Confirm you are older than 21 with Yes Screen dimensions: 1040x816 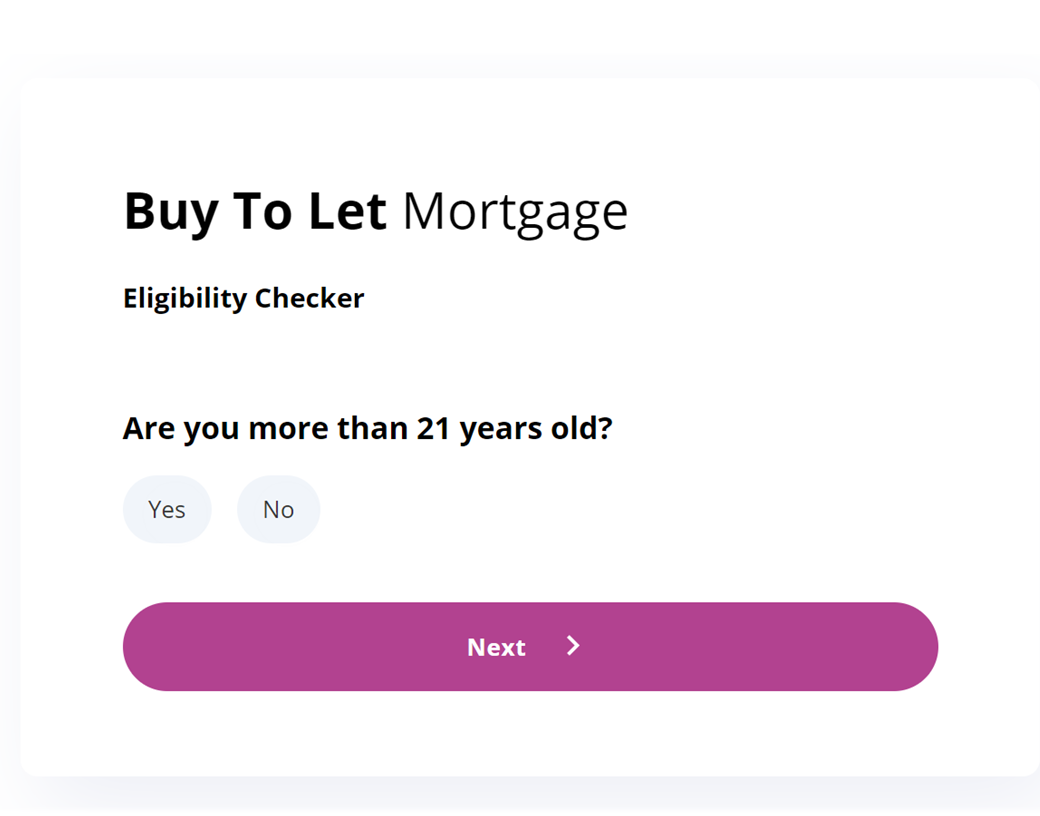click(x=167, y=510)
